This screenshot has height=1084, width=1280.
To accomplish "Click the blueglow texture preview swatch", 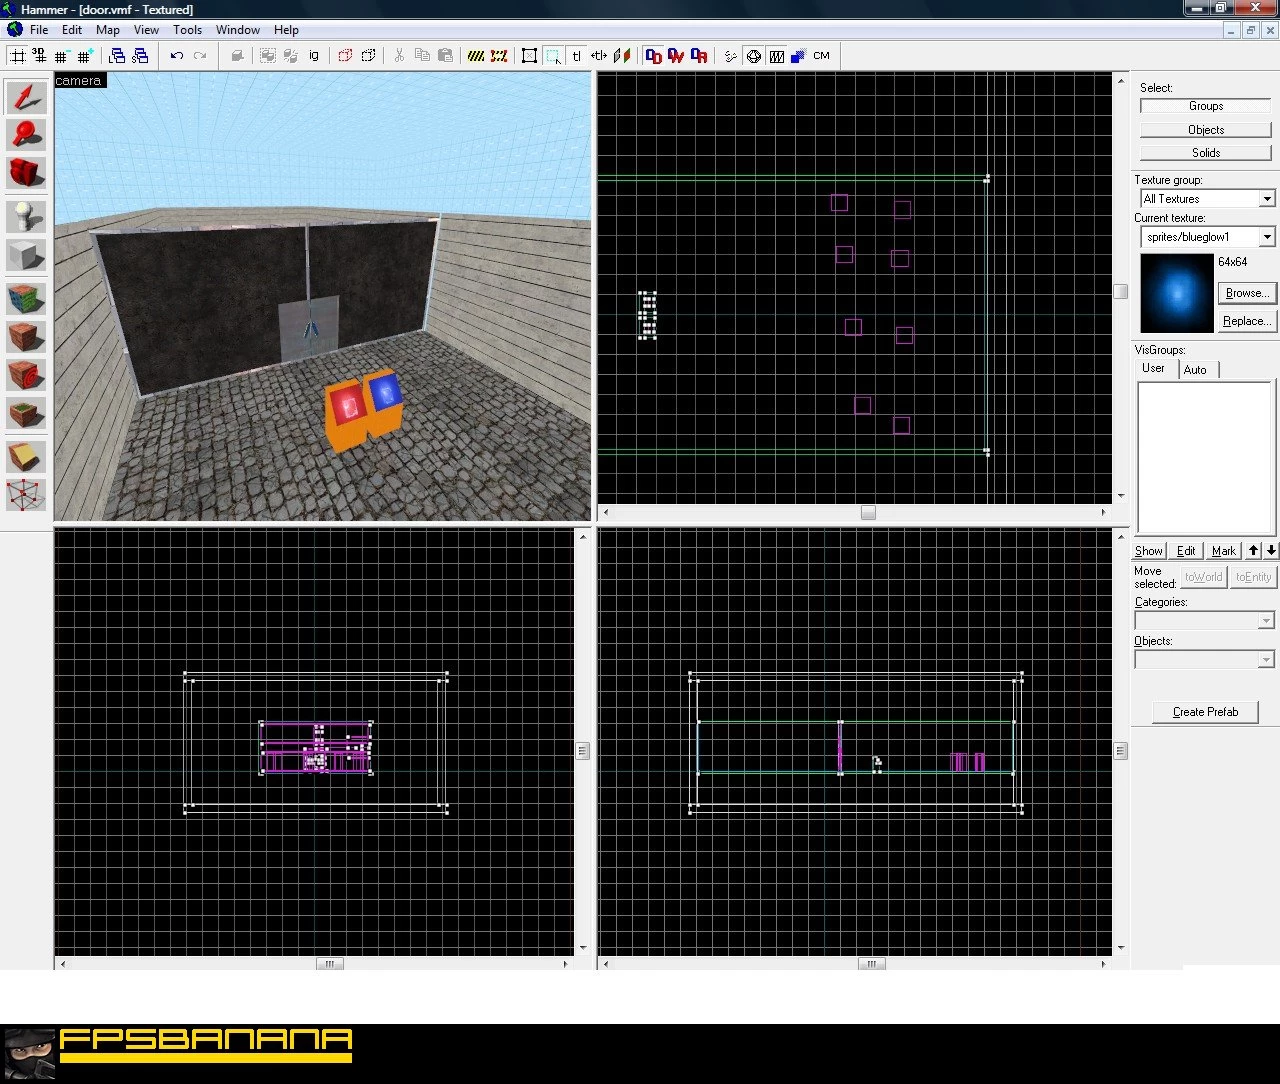I will click(1177, 293).
